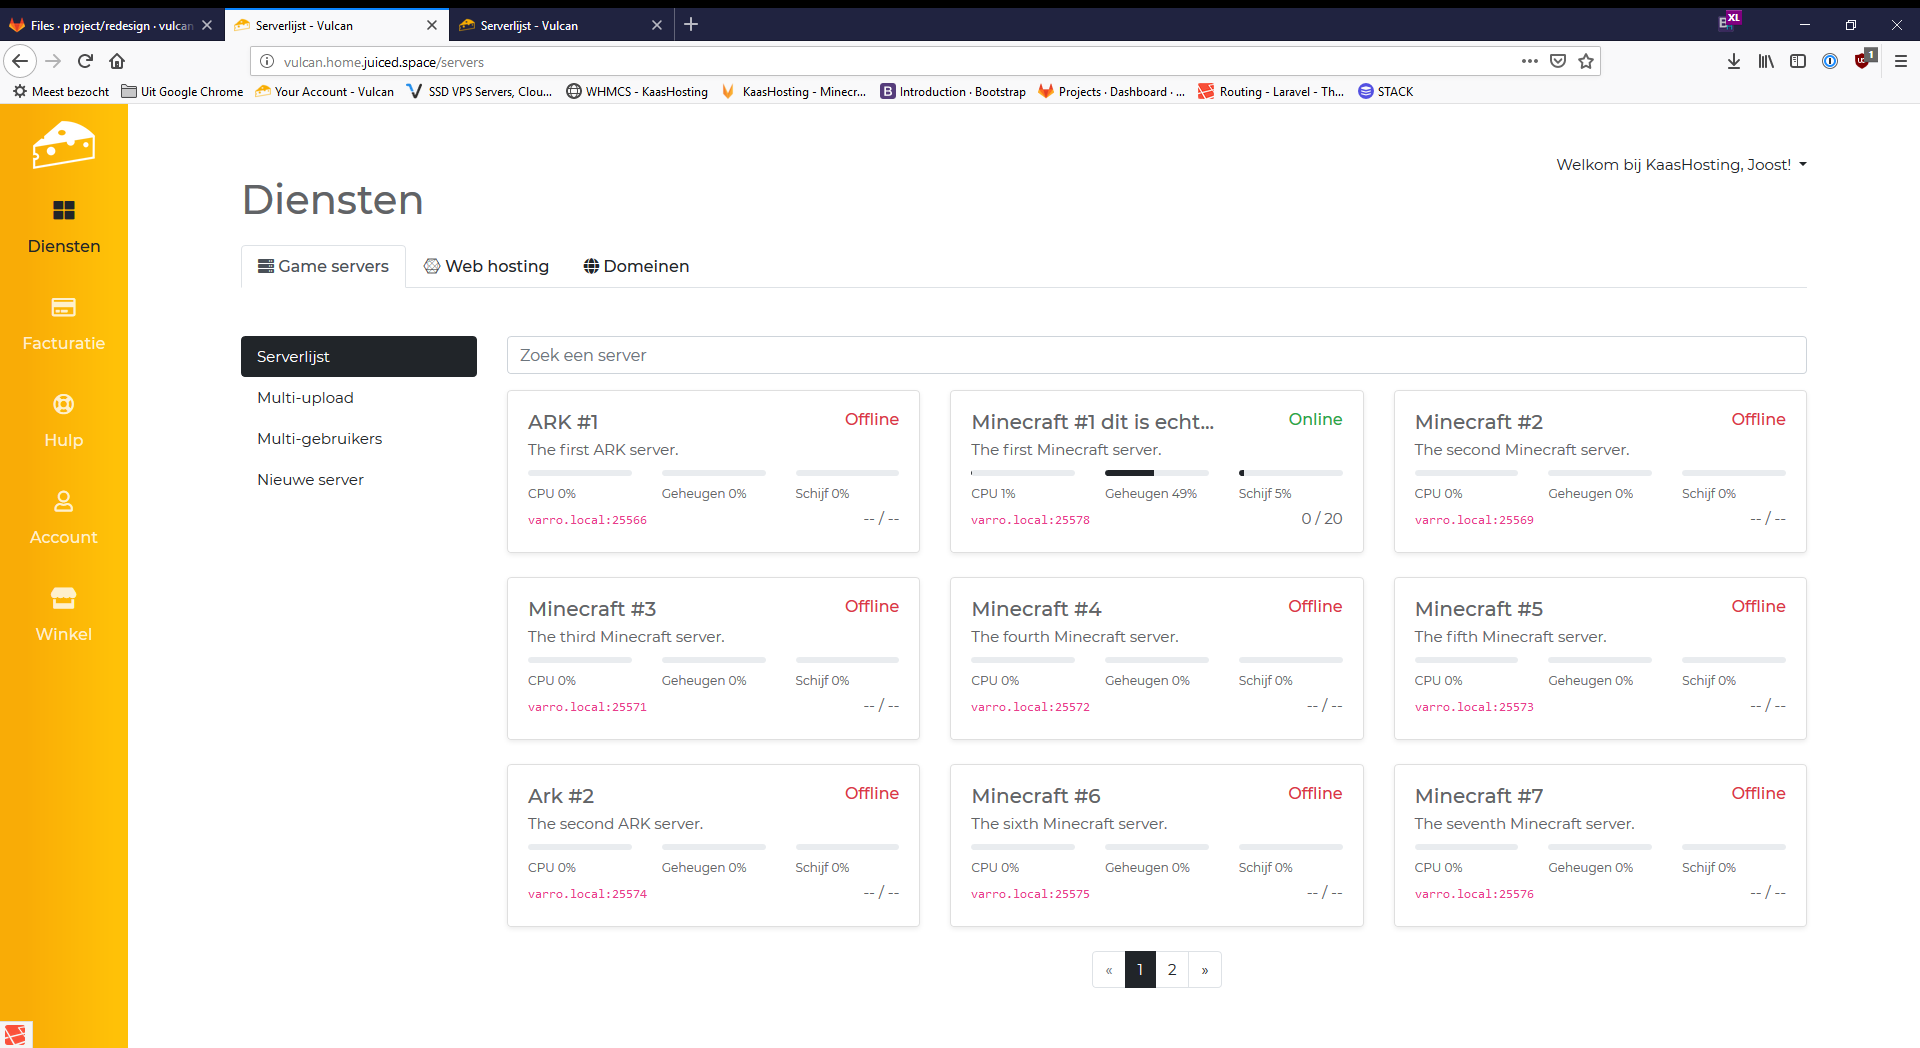Image resolution: width=1920 pixels, height=1048 pixels.
Task: Open the Hulp support section
Action: point(63,420)
